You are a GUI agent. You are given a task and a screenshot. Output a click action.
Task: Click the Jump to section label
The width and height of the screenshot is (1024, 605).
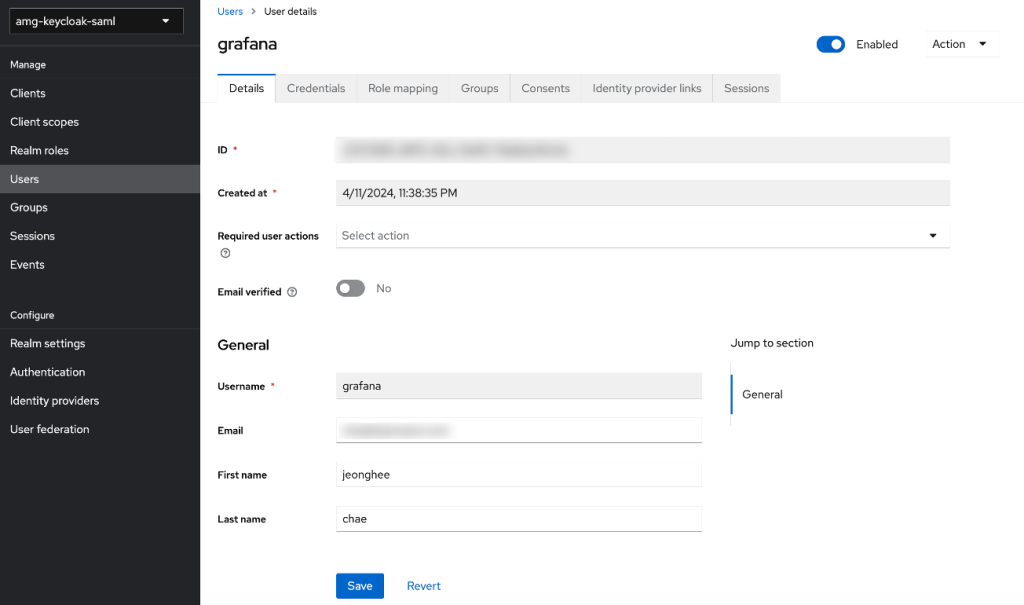(x=772, y=343)
